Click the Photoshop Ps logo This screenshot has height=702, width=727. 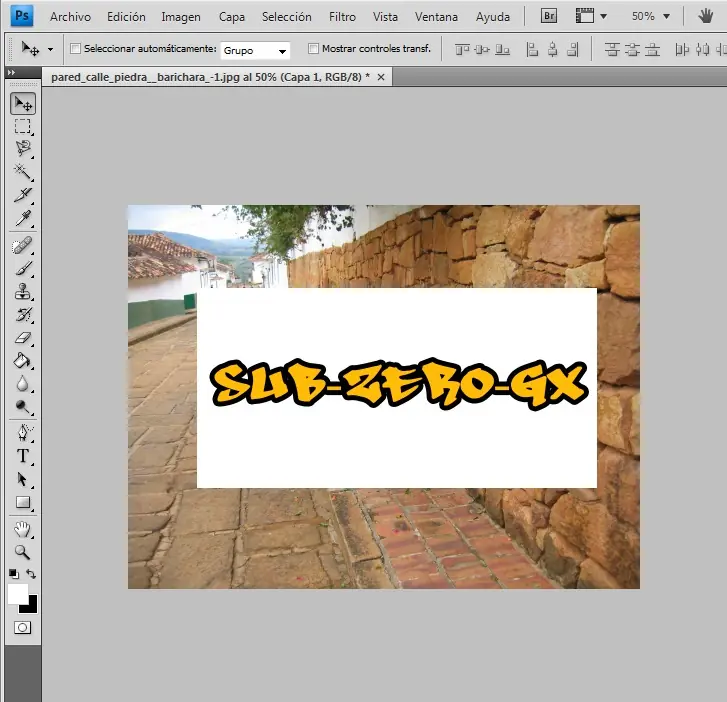click(22, 15)
